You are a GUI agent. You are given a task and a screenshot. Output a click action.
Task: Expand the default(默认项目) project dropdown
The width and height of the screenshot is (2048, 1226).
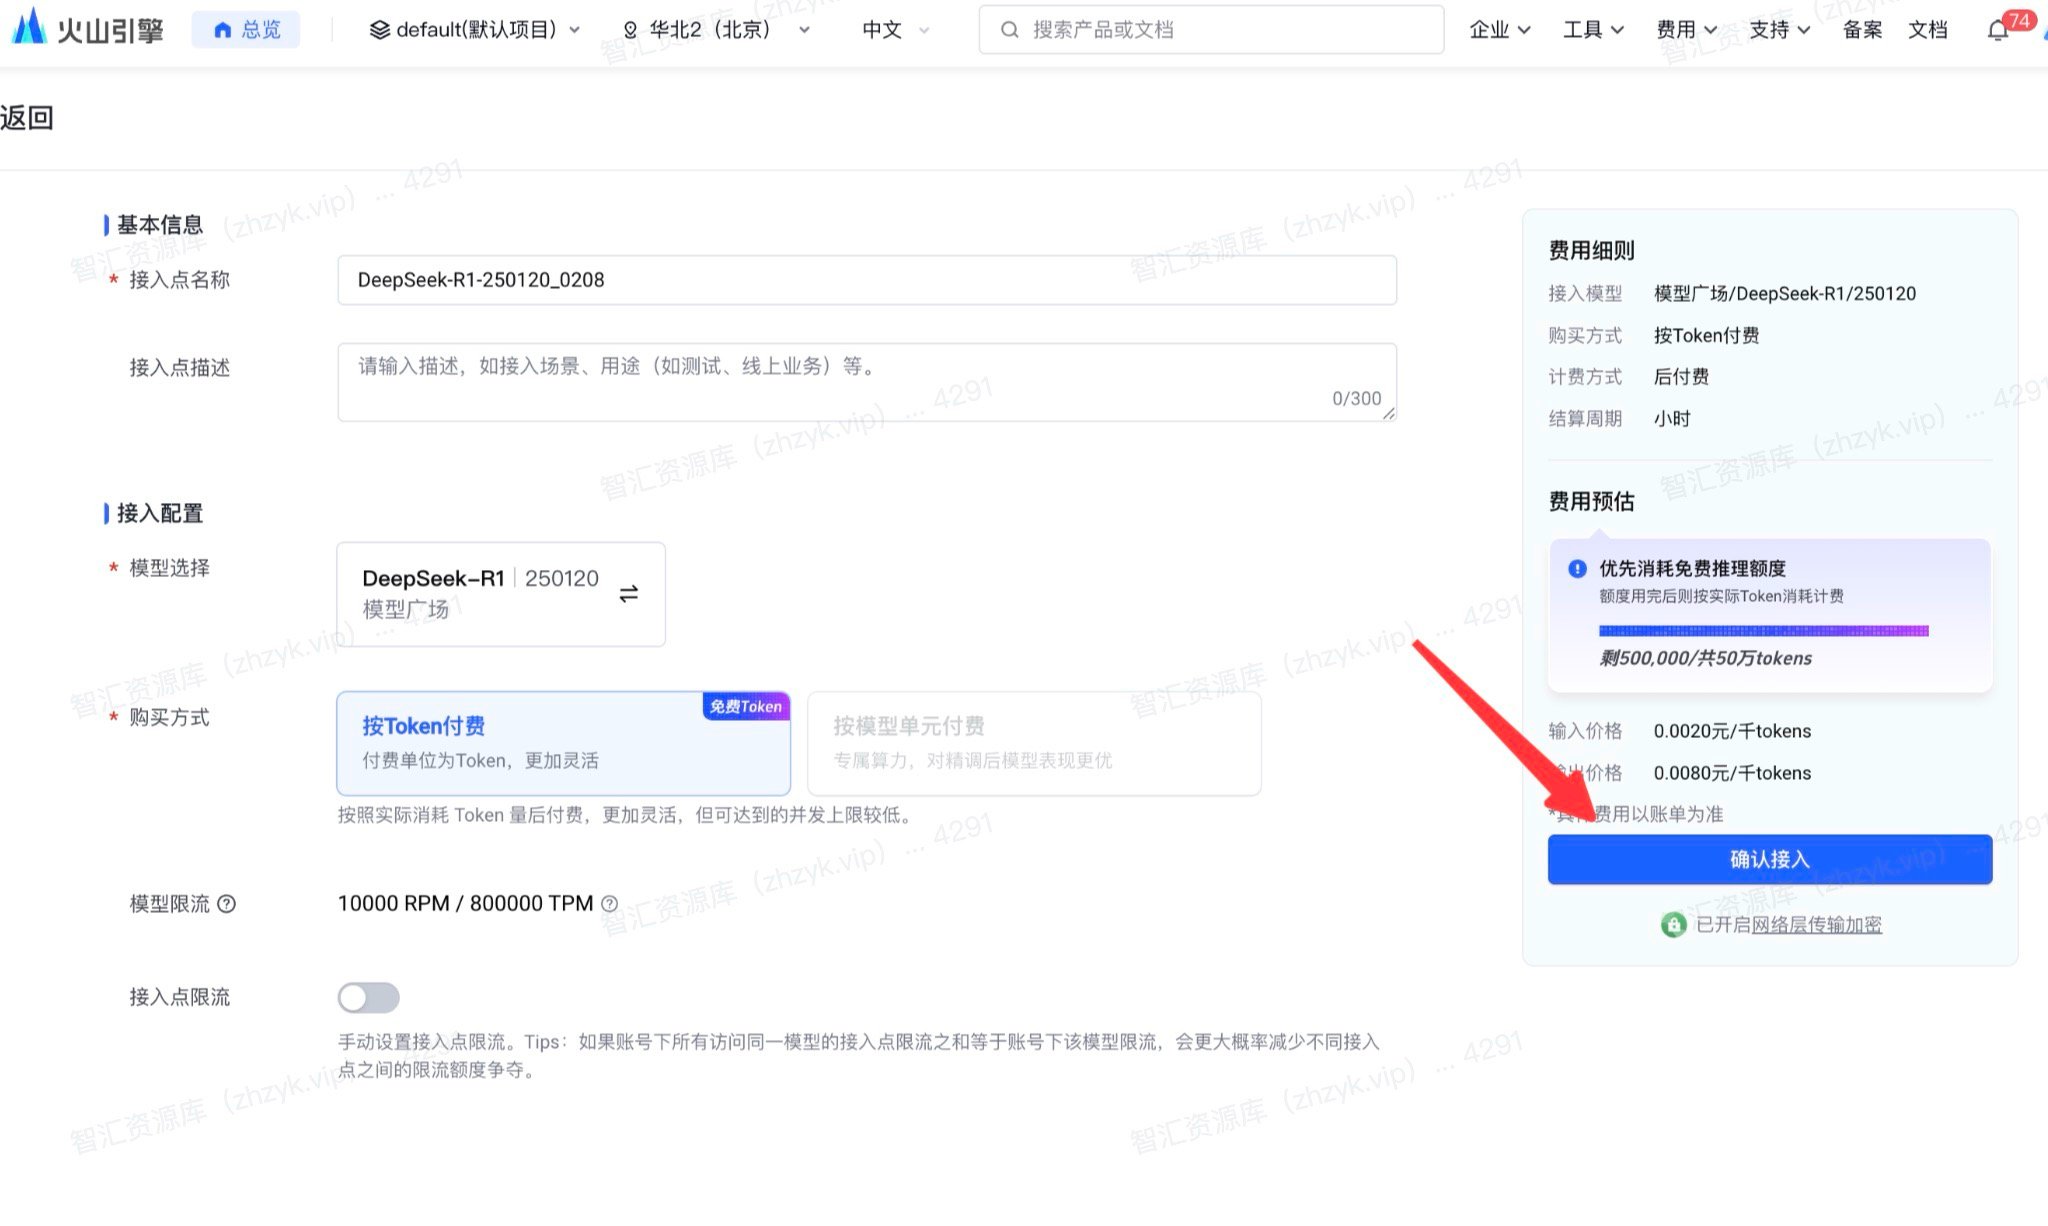tap(474, 30)
